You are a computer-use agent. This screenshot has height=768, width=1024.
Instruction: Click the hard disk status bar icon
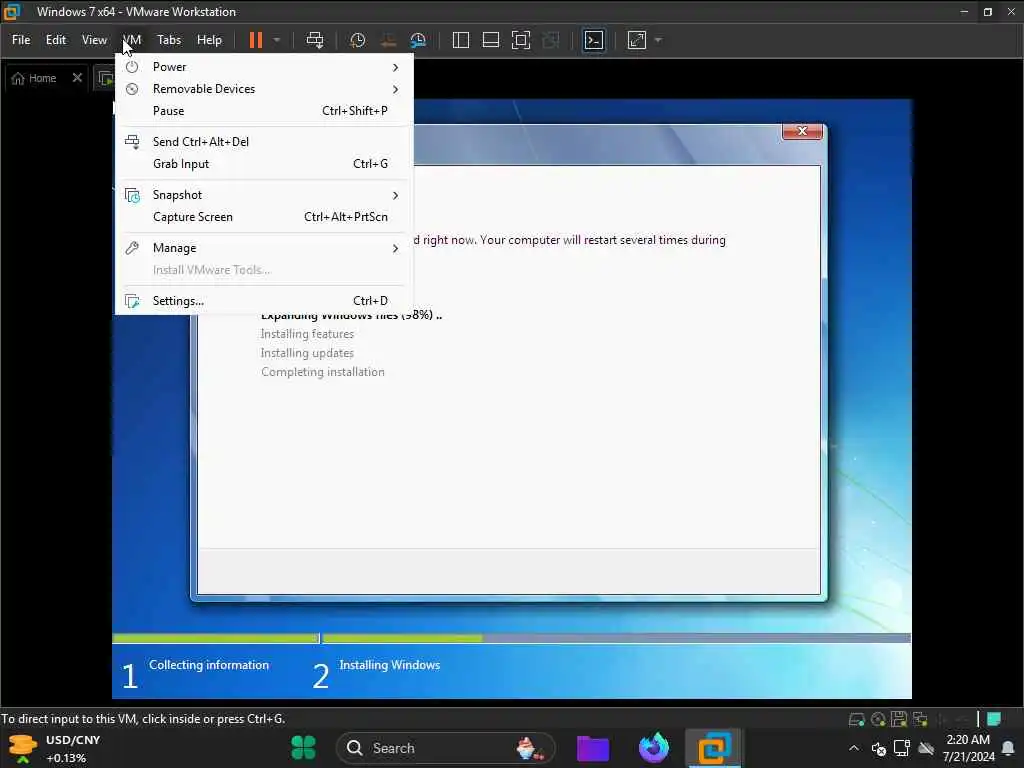tap(857, 719)
